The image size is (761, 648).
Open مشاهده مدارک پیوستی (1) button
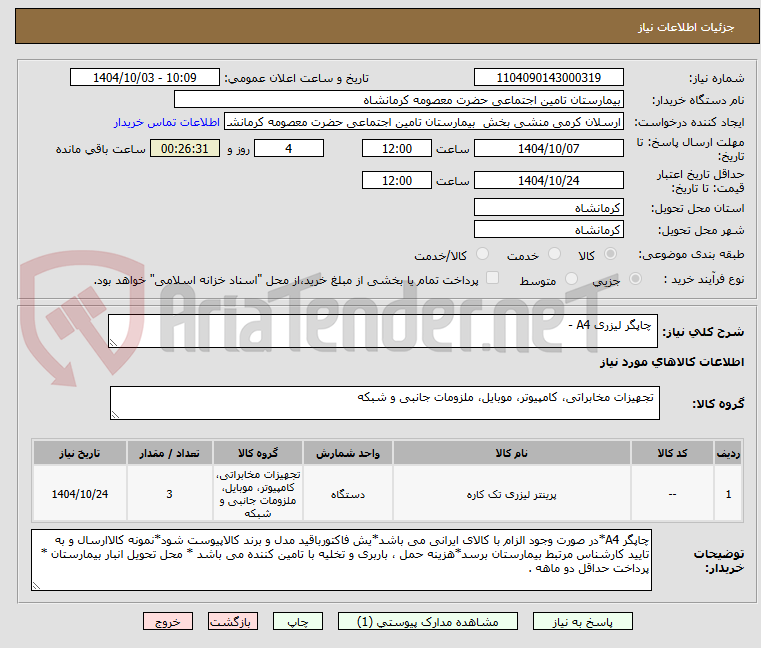click(x=428, y=621)
